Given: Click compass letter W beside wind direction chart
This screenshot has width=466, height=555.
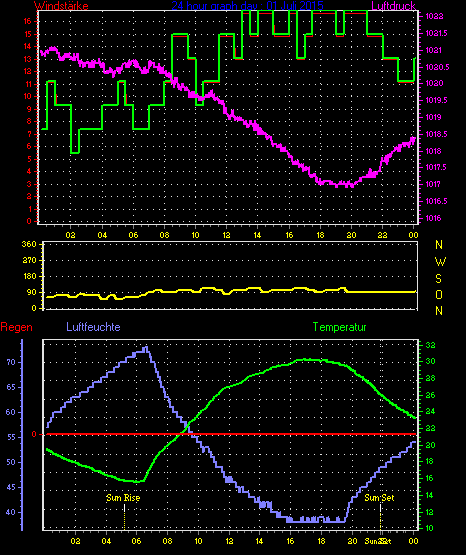Looking at the screenshot, I should tap(440, 262).
